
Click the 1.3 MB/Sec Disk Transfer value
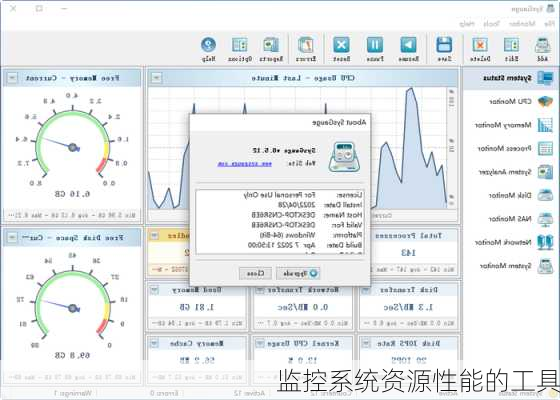coord(408,307)
